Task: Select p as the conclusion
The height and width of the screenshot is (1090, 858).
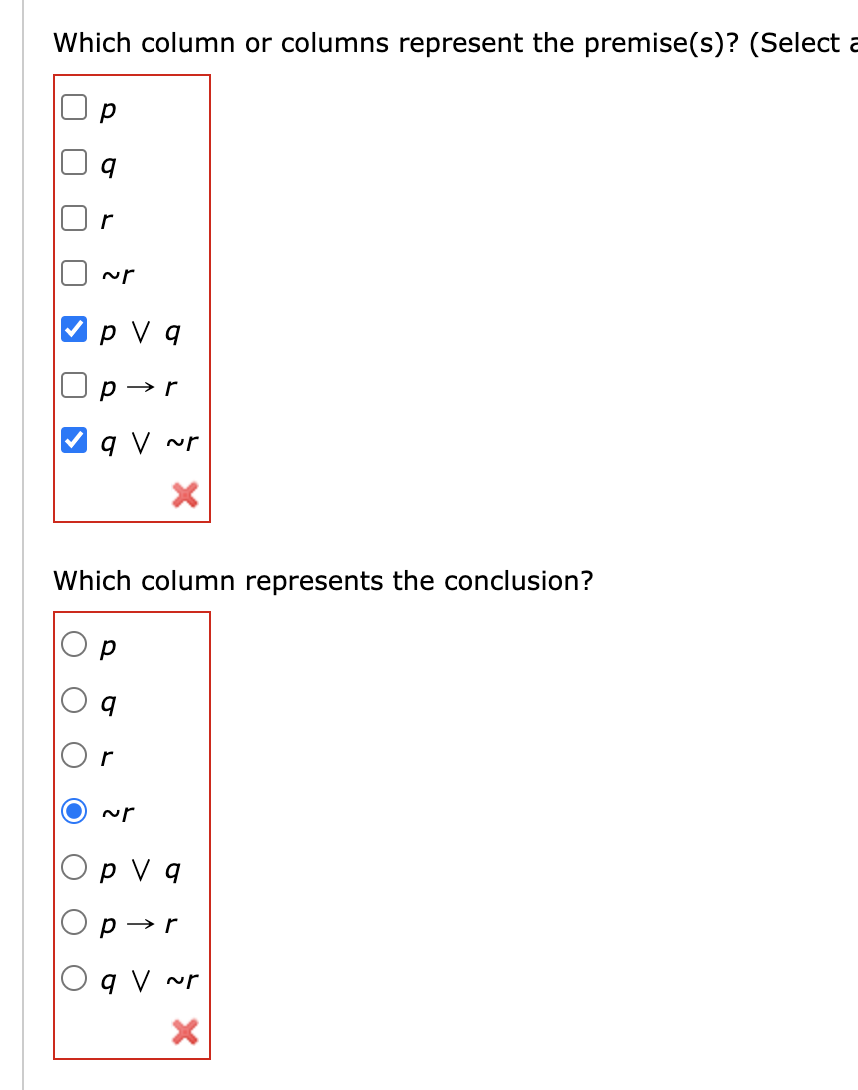Action: tap(73, 644)
